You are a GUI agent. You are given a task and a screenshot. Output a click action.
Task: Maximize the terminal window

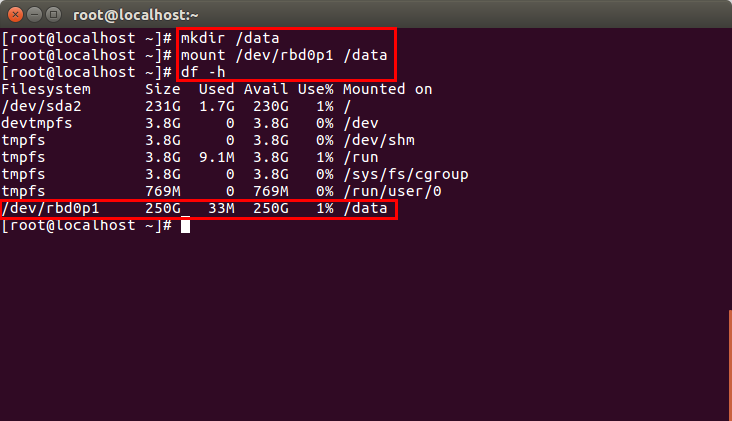(55, 13)
